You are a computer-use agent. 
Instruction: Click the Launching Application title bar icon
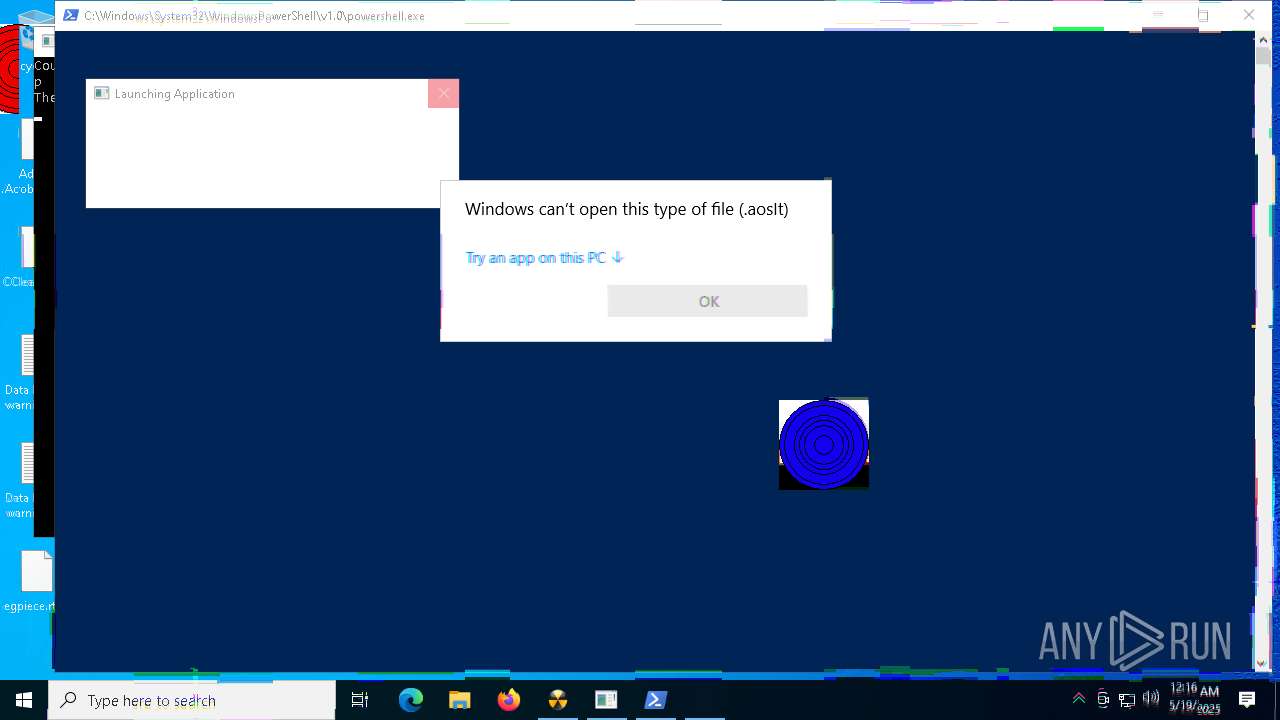coord(101,93)
